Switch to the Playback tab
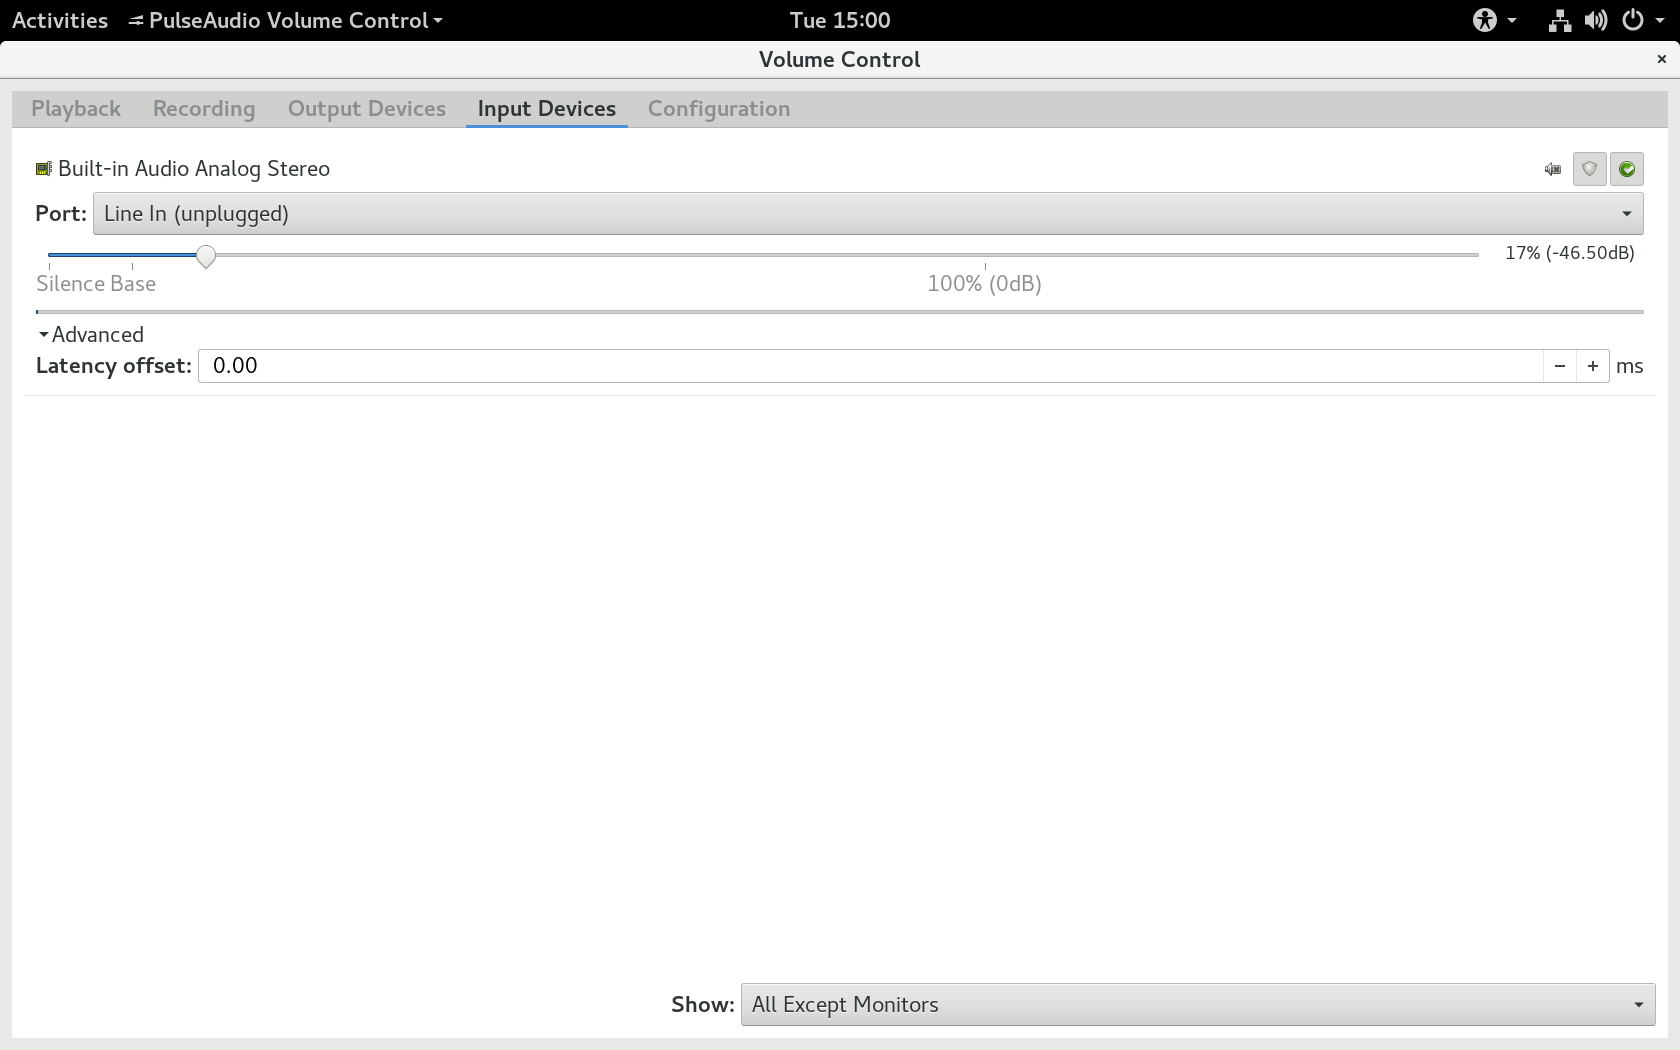This screenshot has width=1680, height=1050. (76, 109)
